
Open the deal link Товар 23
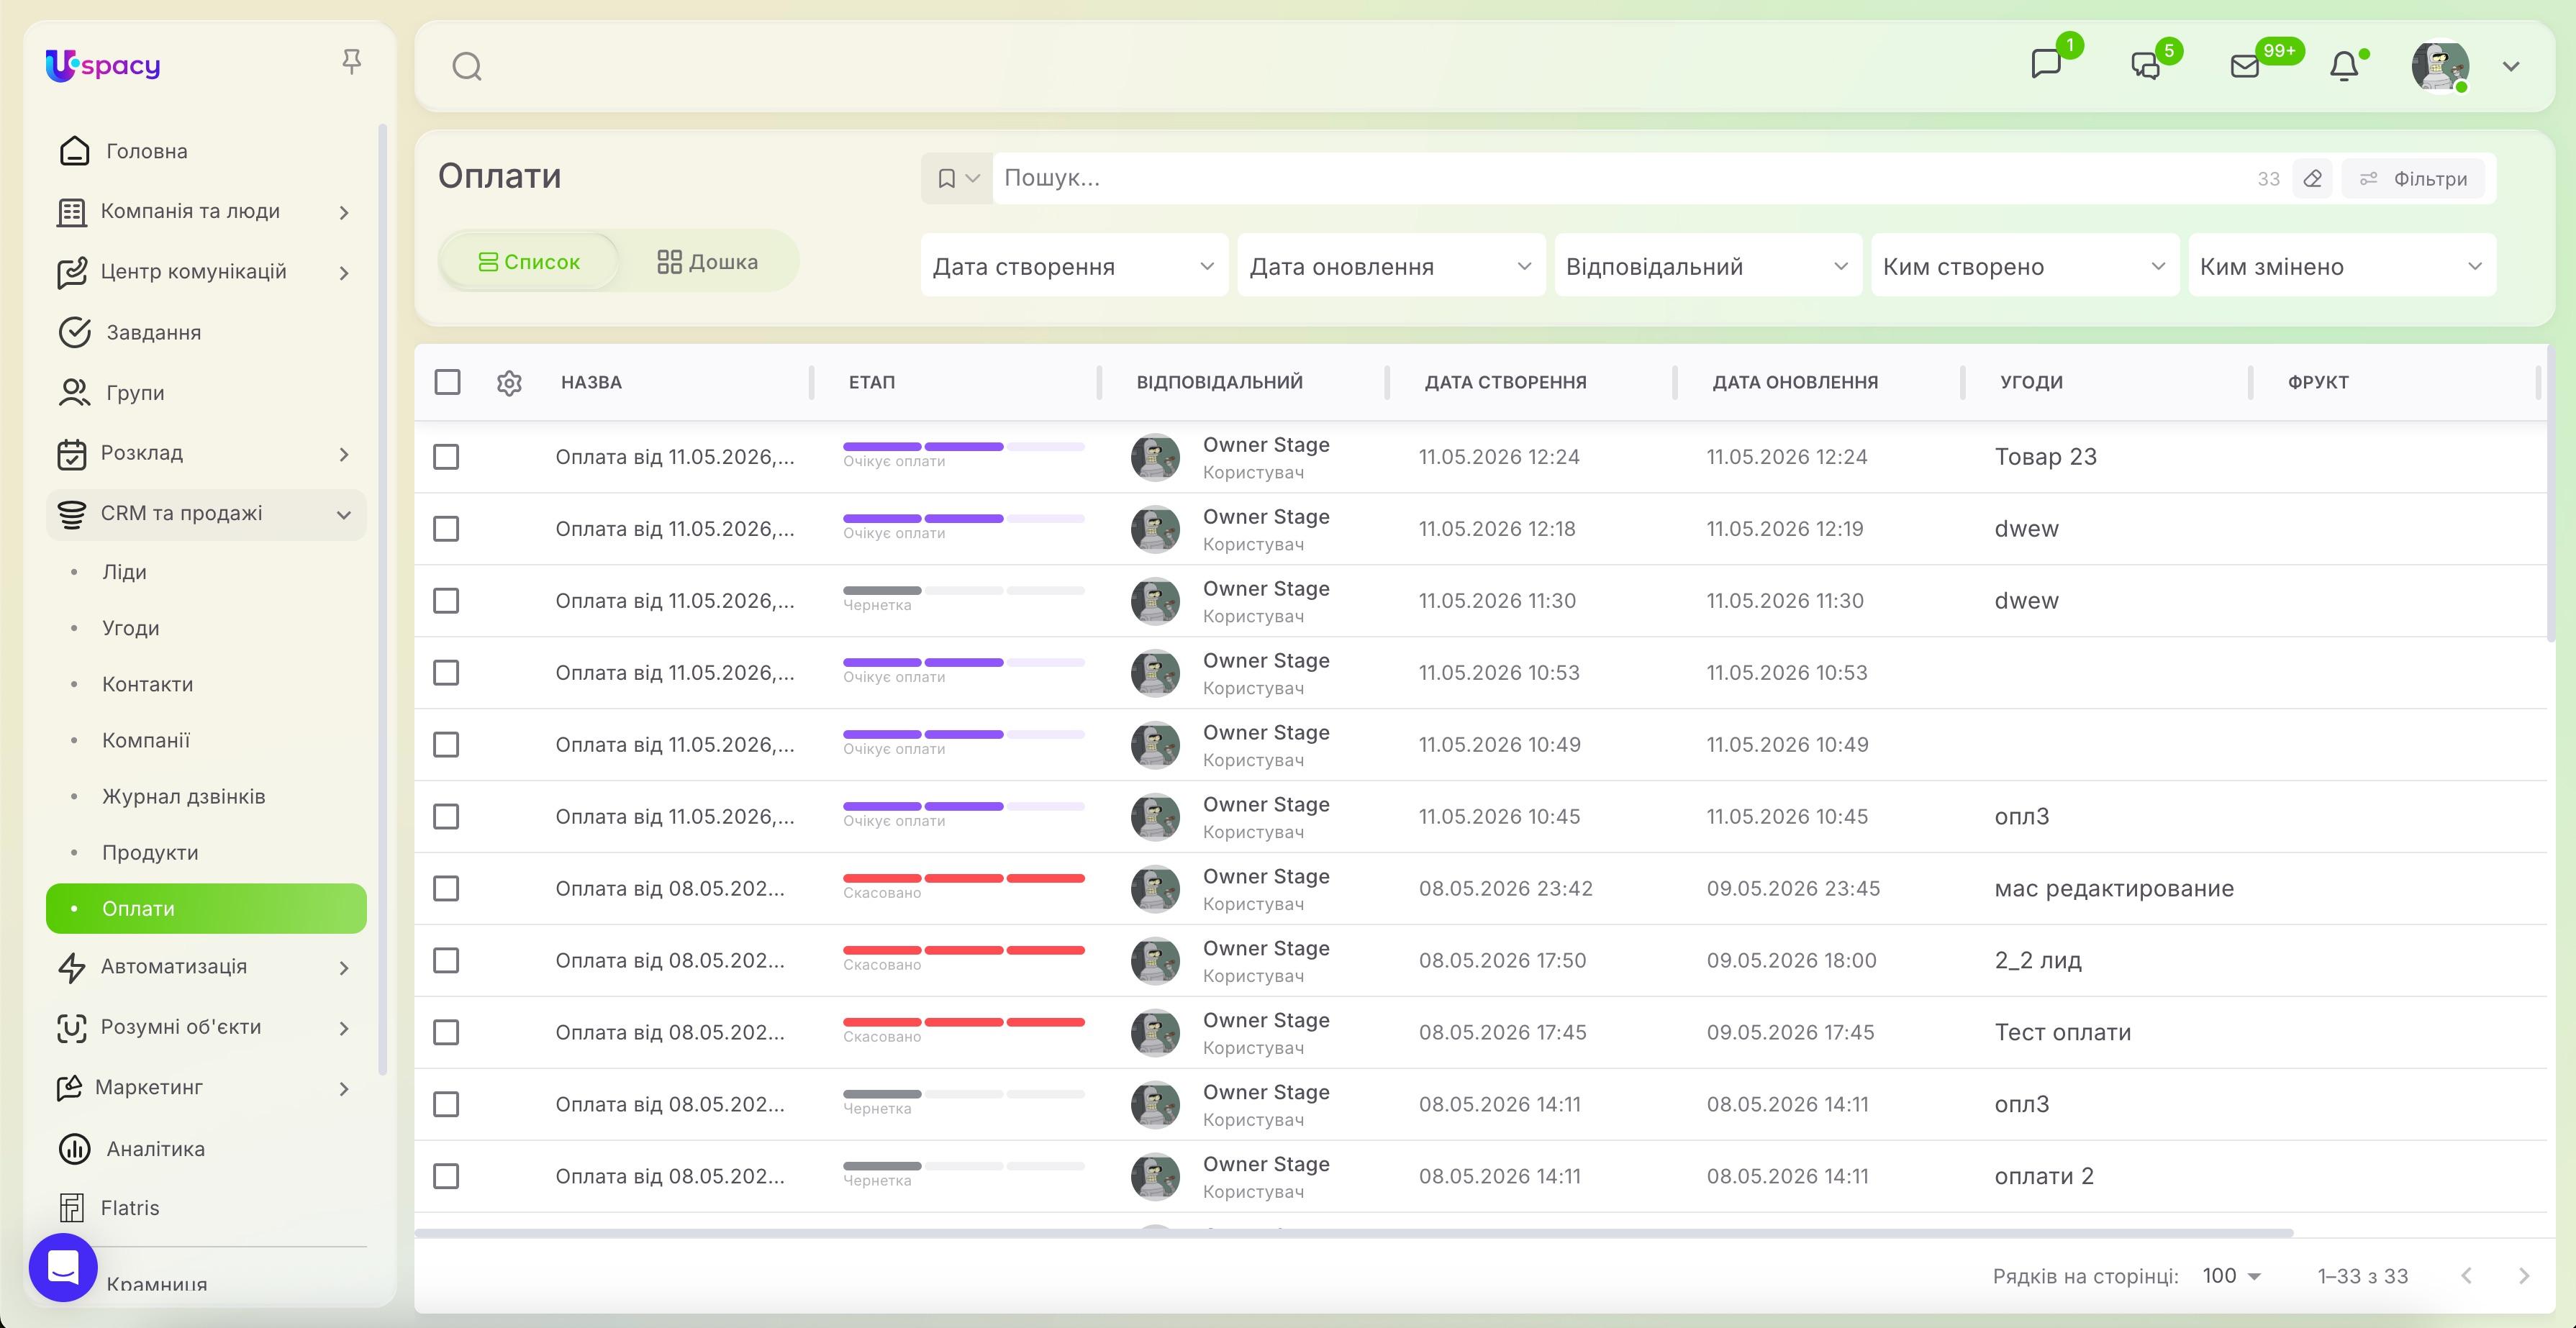[2045, 457]
